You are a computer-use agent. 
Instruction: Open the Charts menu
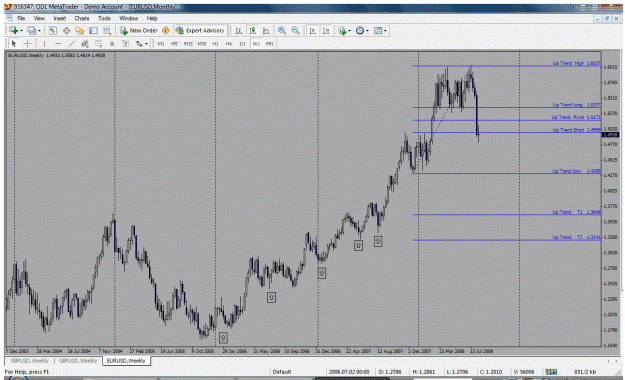click(82, 18)
